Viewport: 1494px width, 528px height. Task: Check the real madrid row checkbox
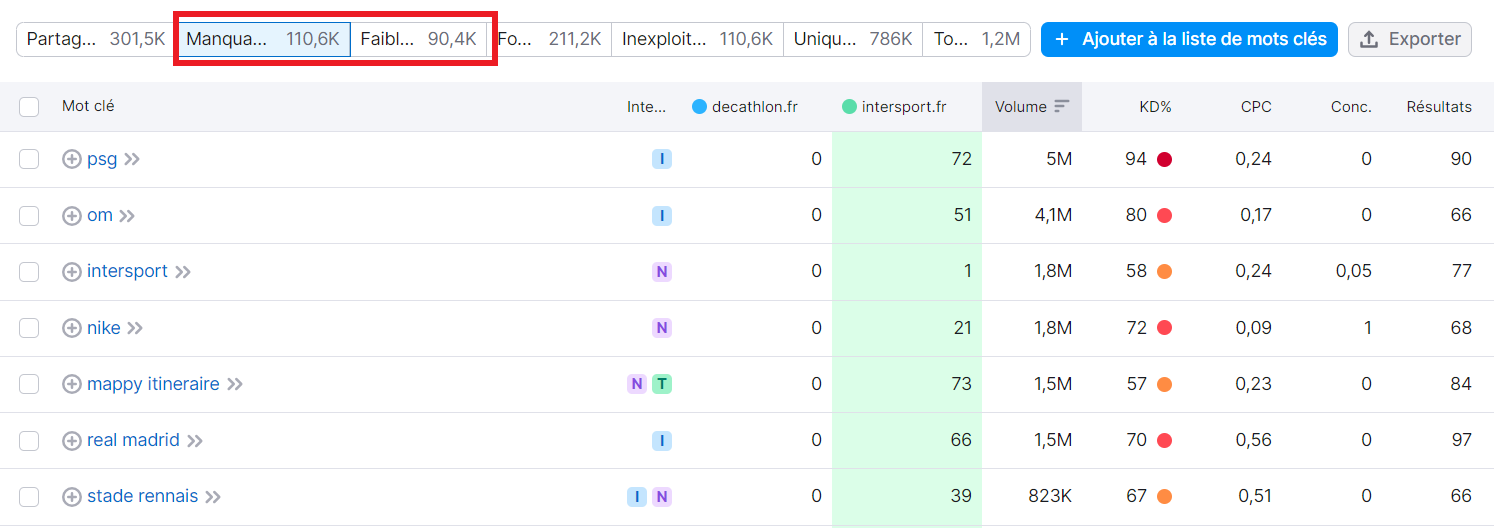29,440
